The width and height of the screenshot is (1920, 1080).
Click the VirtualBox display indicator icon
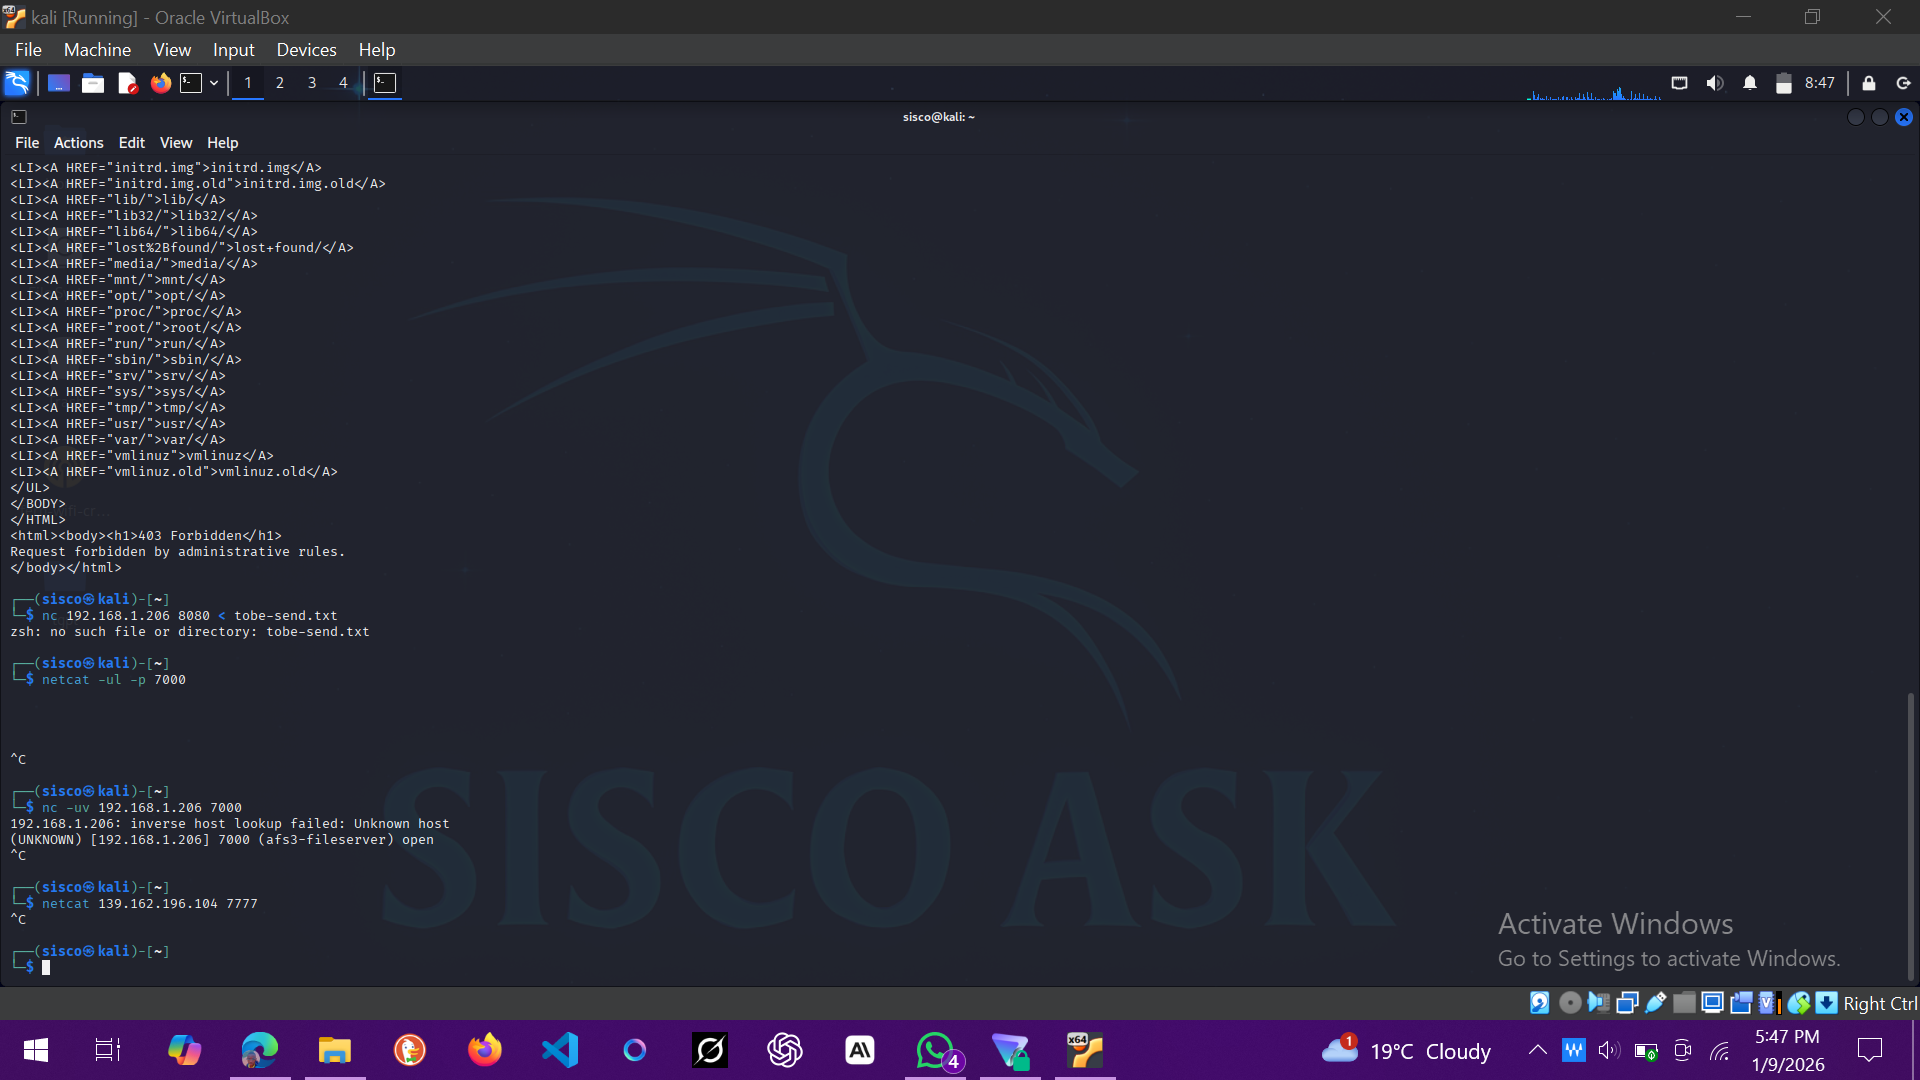pos(1713,1003)
